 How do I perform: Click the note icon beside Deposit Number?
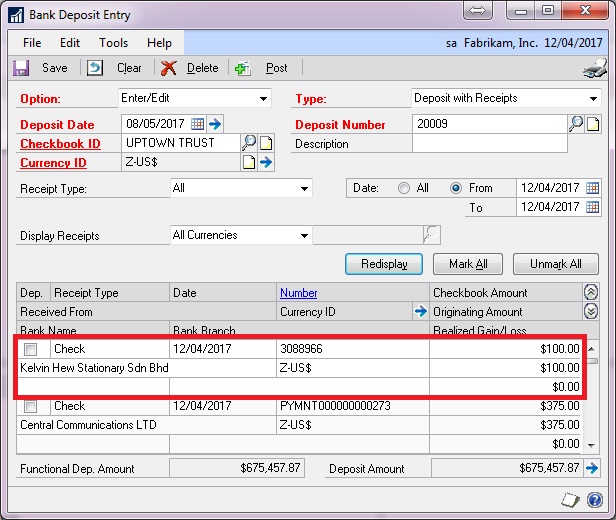pos(593,124)
